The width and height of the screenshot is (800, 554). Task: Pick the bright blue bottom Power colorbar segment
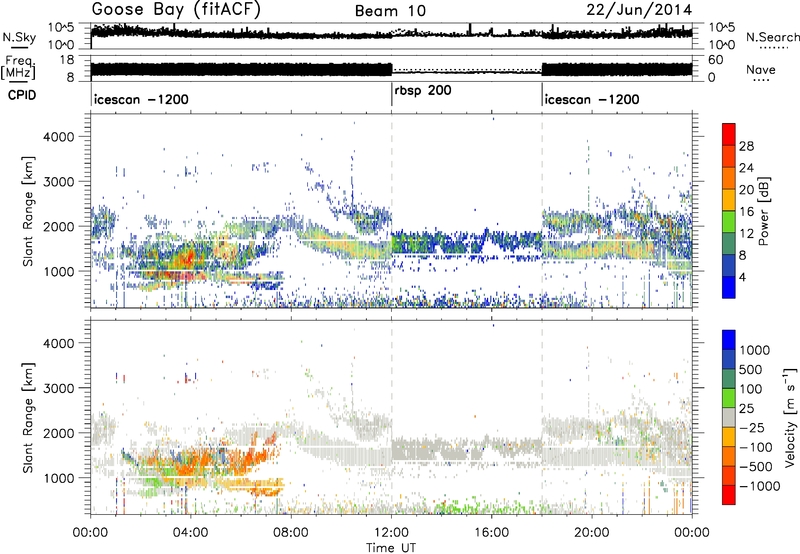pos(729,287)
